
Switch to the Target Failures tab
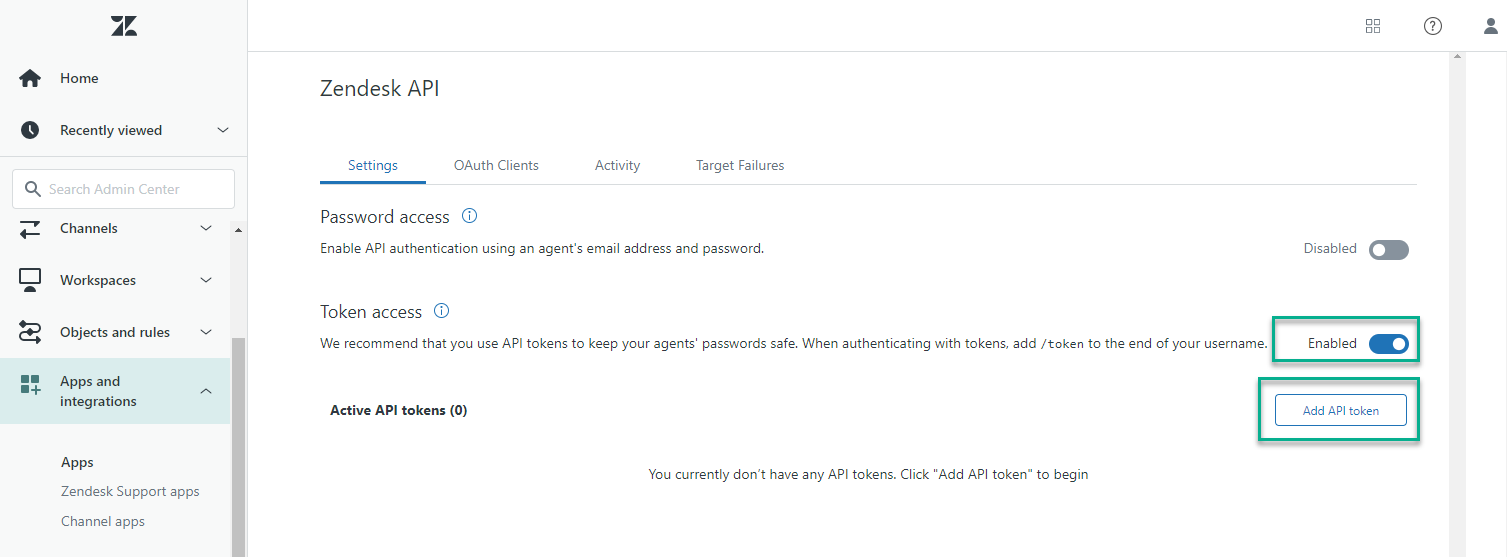740,165
